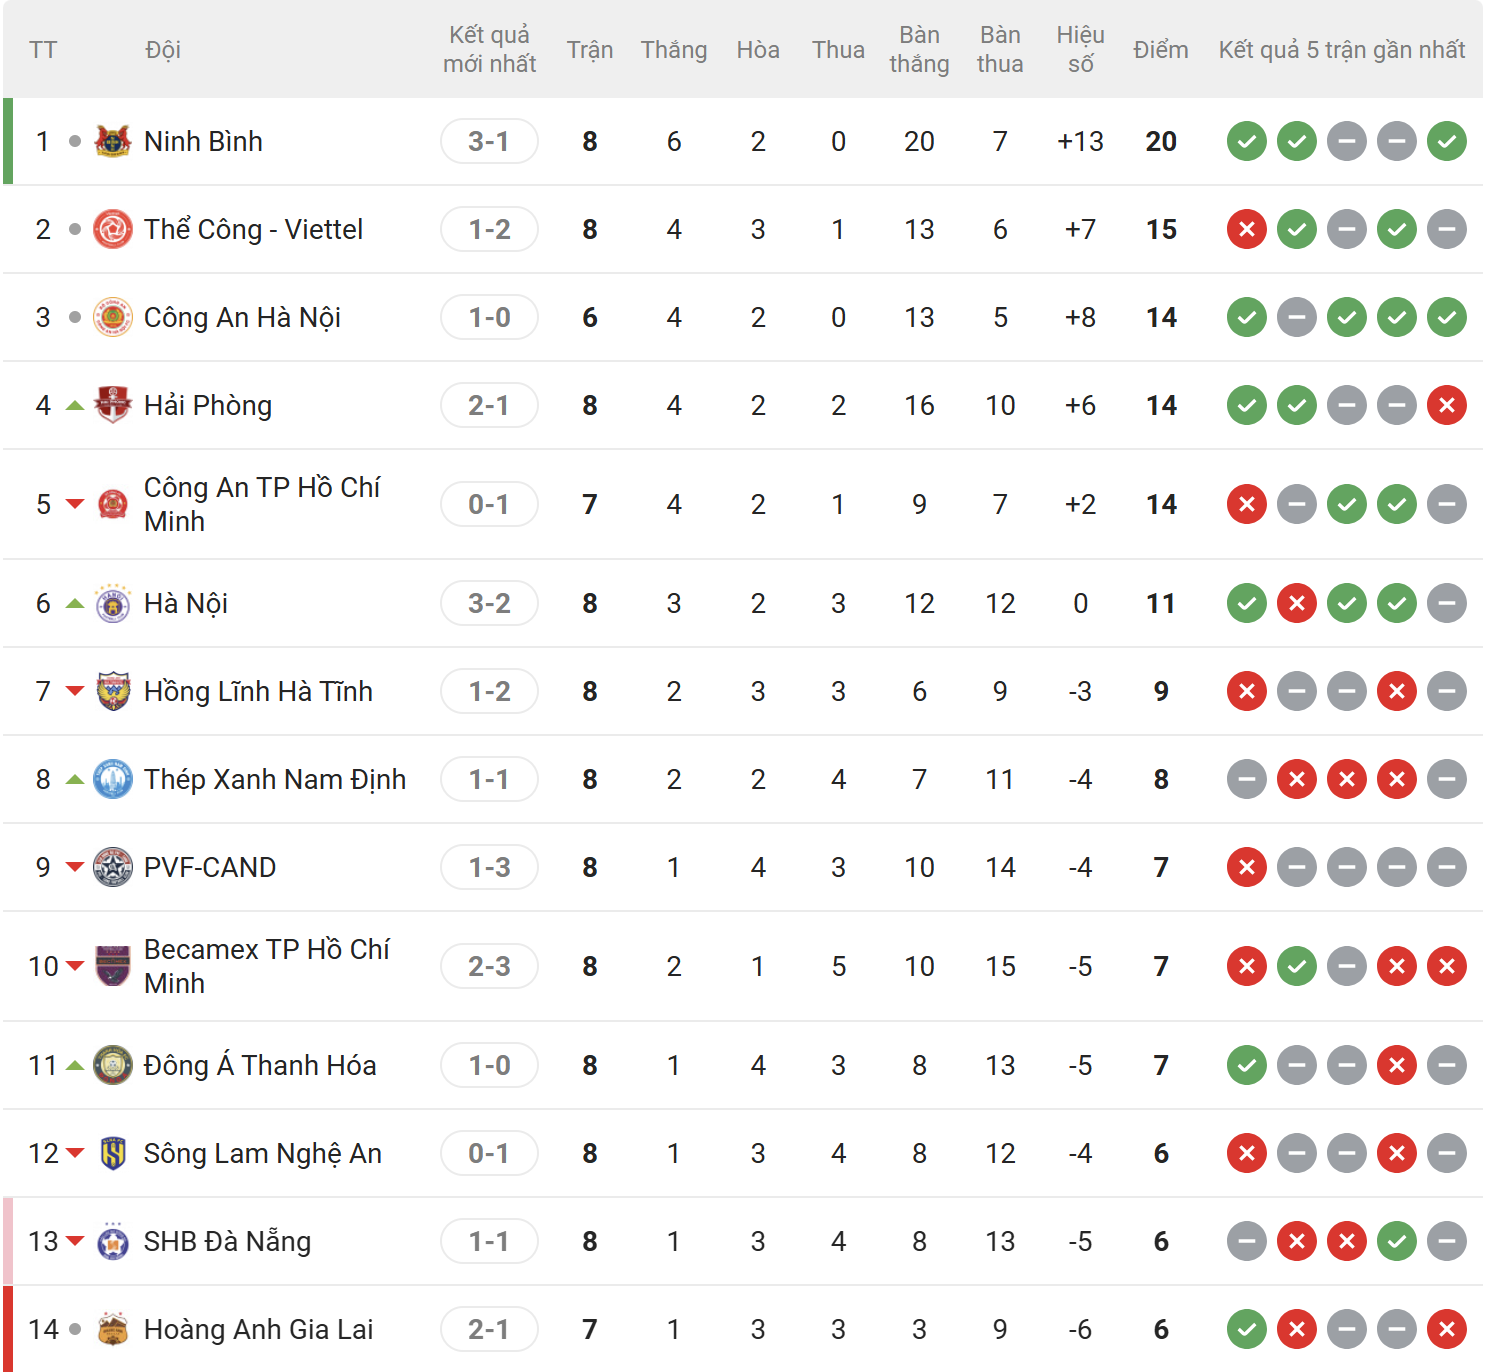Sort table by Điểm column header
This screenshot has height=1372, width=1488.
point(1160,50)
